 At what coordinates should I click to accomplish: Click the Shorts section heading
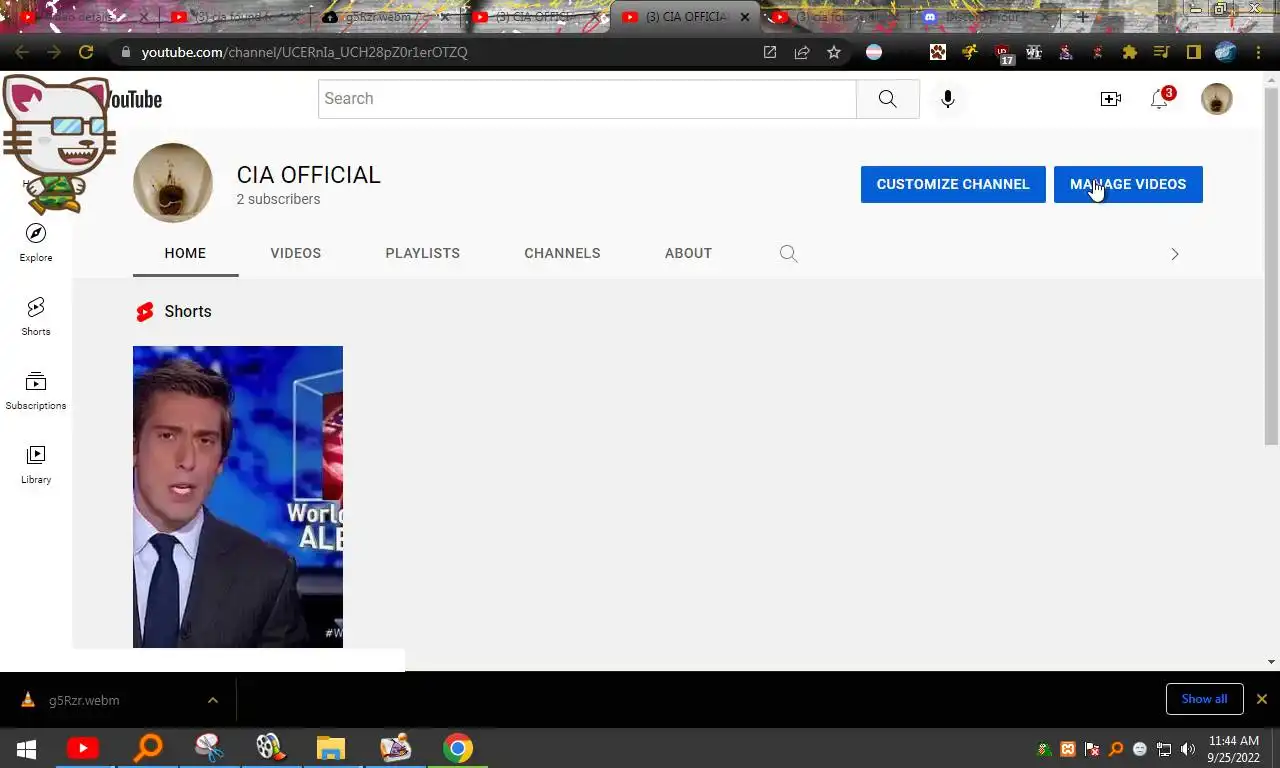pos(188,311)
